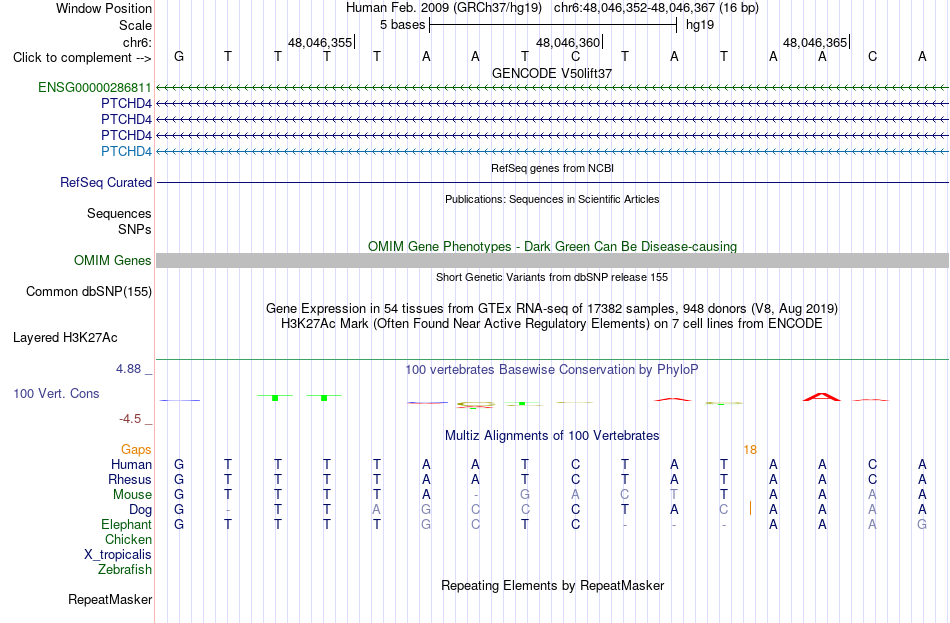
Task: Open the 'RefSeq genes from NCBI' title
Action: pos(552,168)
